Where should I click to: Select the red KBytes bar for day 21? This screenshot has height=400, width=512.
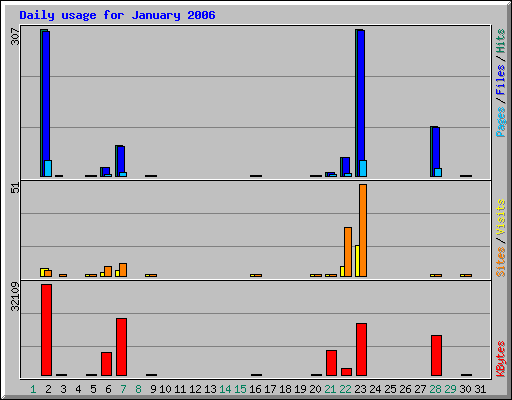(331, 363)
